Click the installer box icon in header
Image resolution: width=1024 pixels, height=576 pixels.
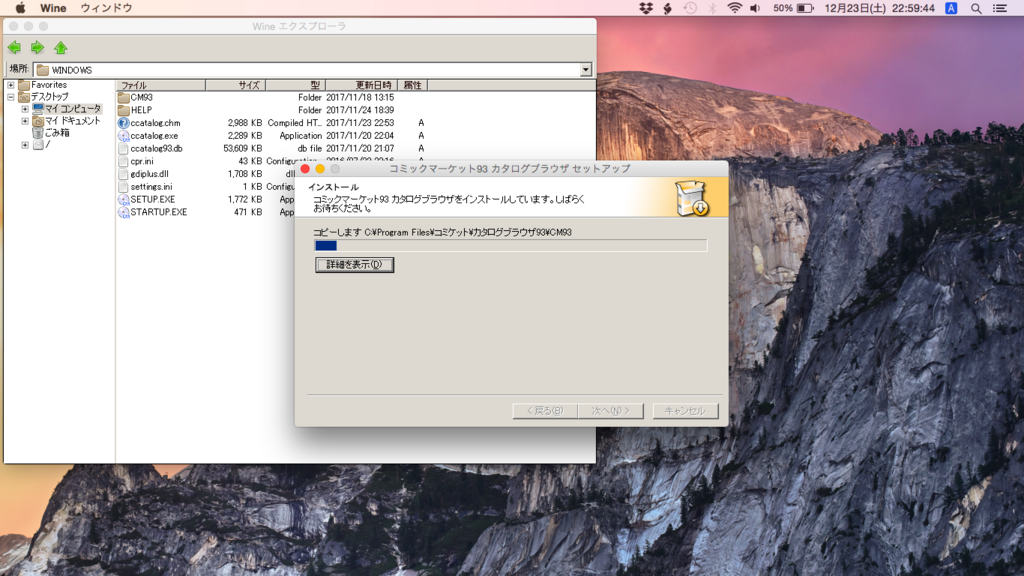click(692, 198)
